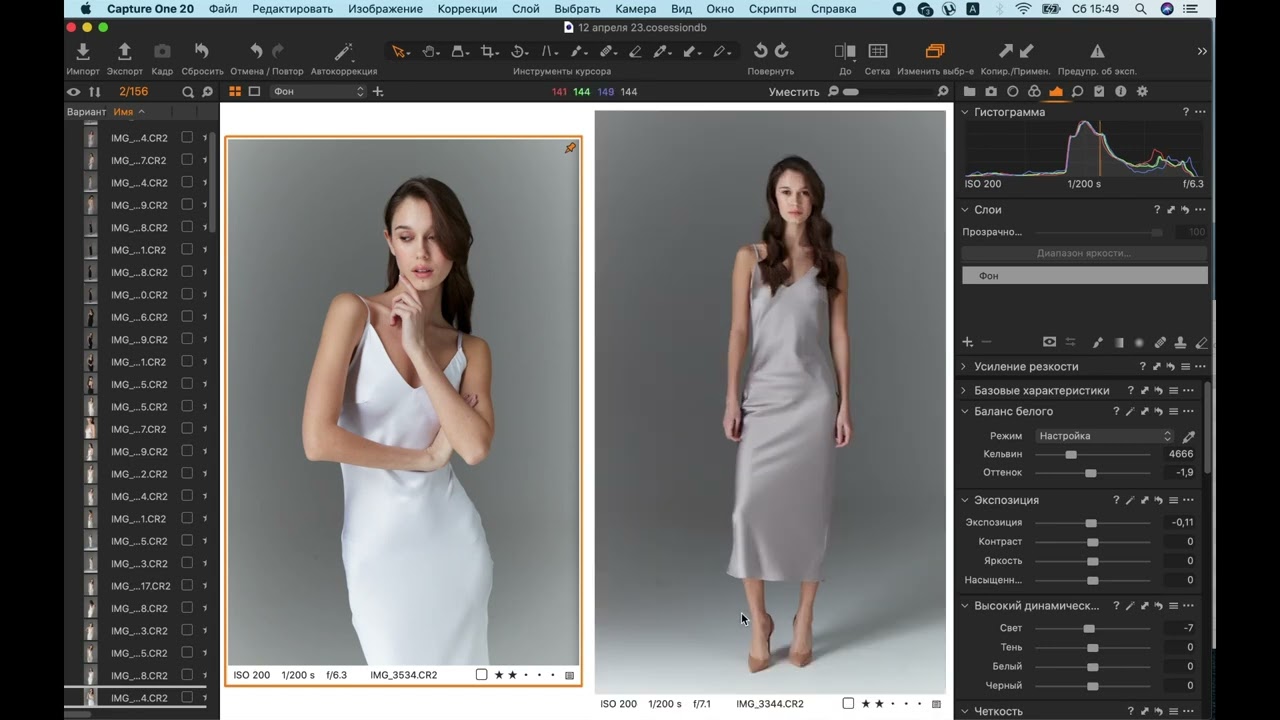Open the gear Batch tool tab
The width and height of the screenshot is (1280, 720).
click(1142, 92)
